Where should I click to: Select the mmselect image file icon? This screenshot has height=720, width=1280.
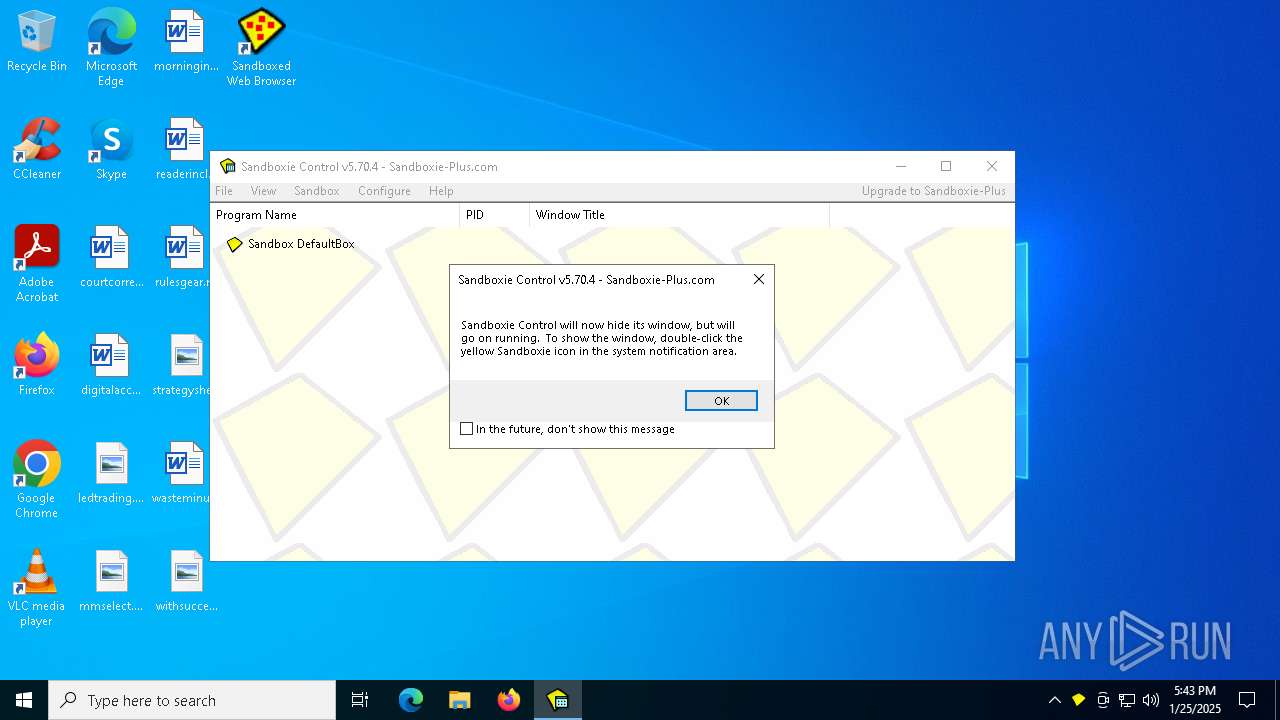[111, 582]
